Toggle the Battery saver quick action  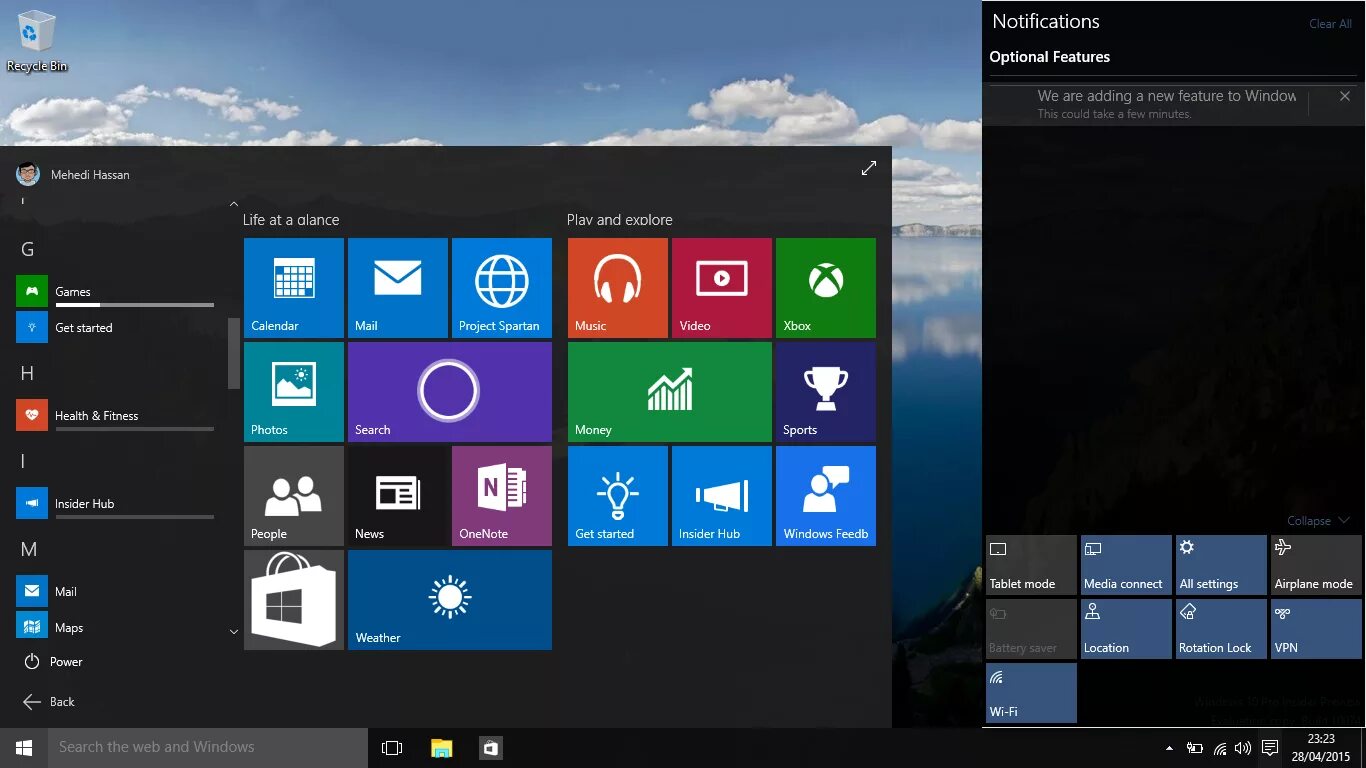pyautogui.click(x=1031, y=629)
